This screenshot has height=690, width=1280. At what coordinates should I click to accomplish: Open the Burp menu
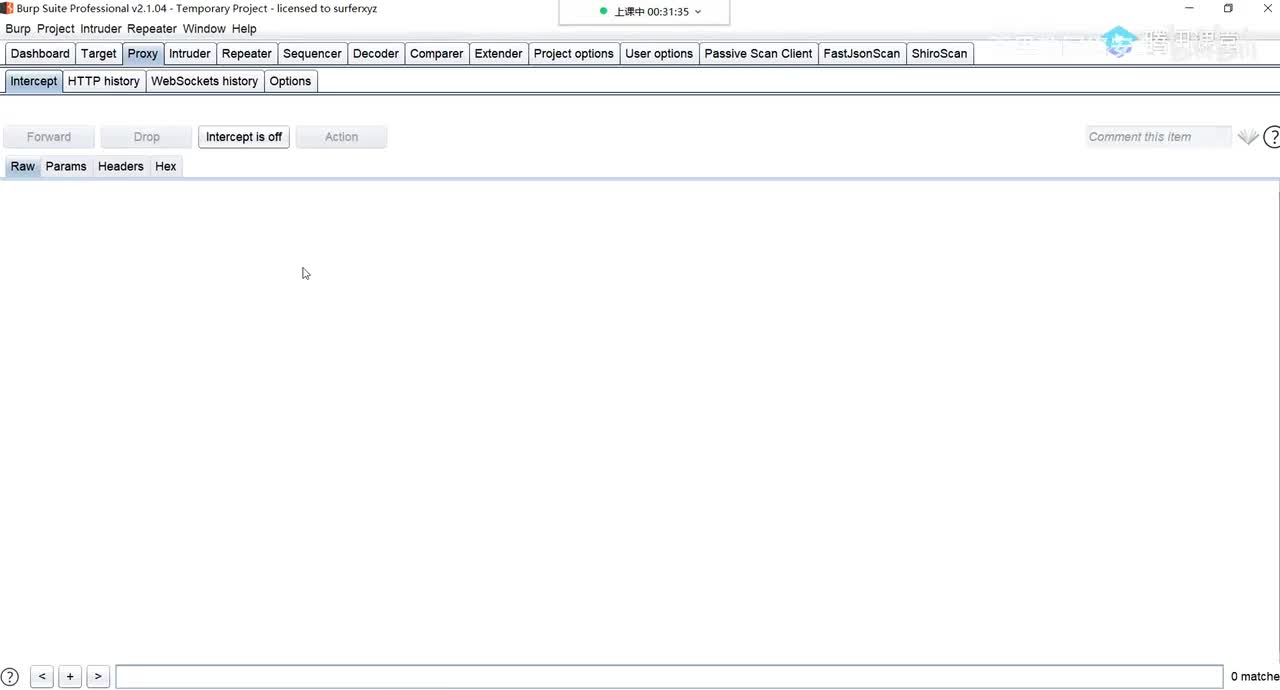click(18, 29)
